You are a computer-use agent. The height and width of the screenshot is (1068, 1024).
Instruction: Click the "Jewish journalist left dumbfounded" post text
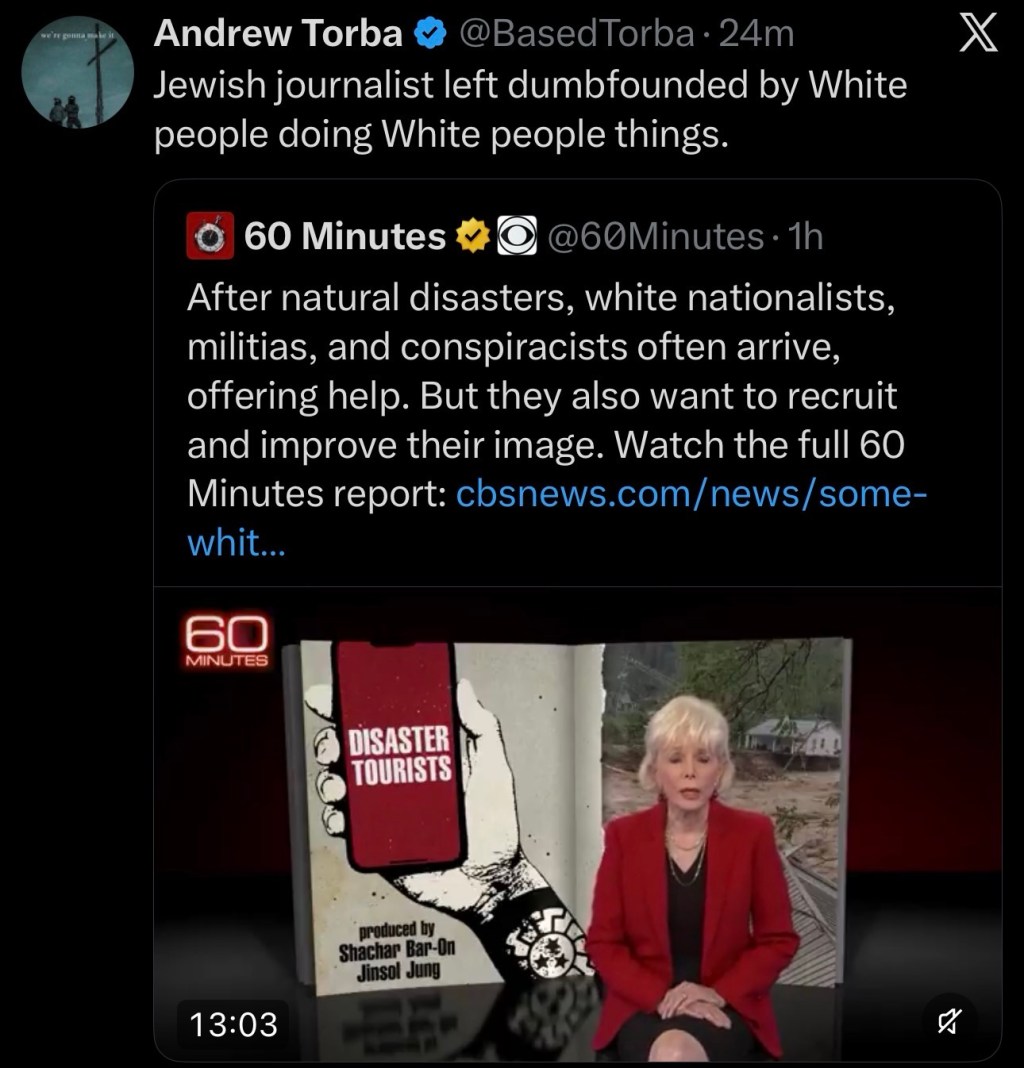[x=530, y=109]
